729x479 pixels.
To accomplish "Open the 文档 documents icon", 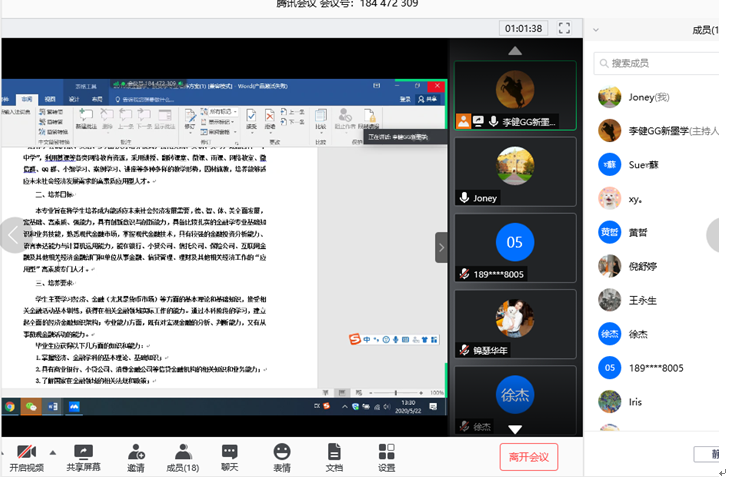I will point(334,456).
